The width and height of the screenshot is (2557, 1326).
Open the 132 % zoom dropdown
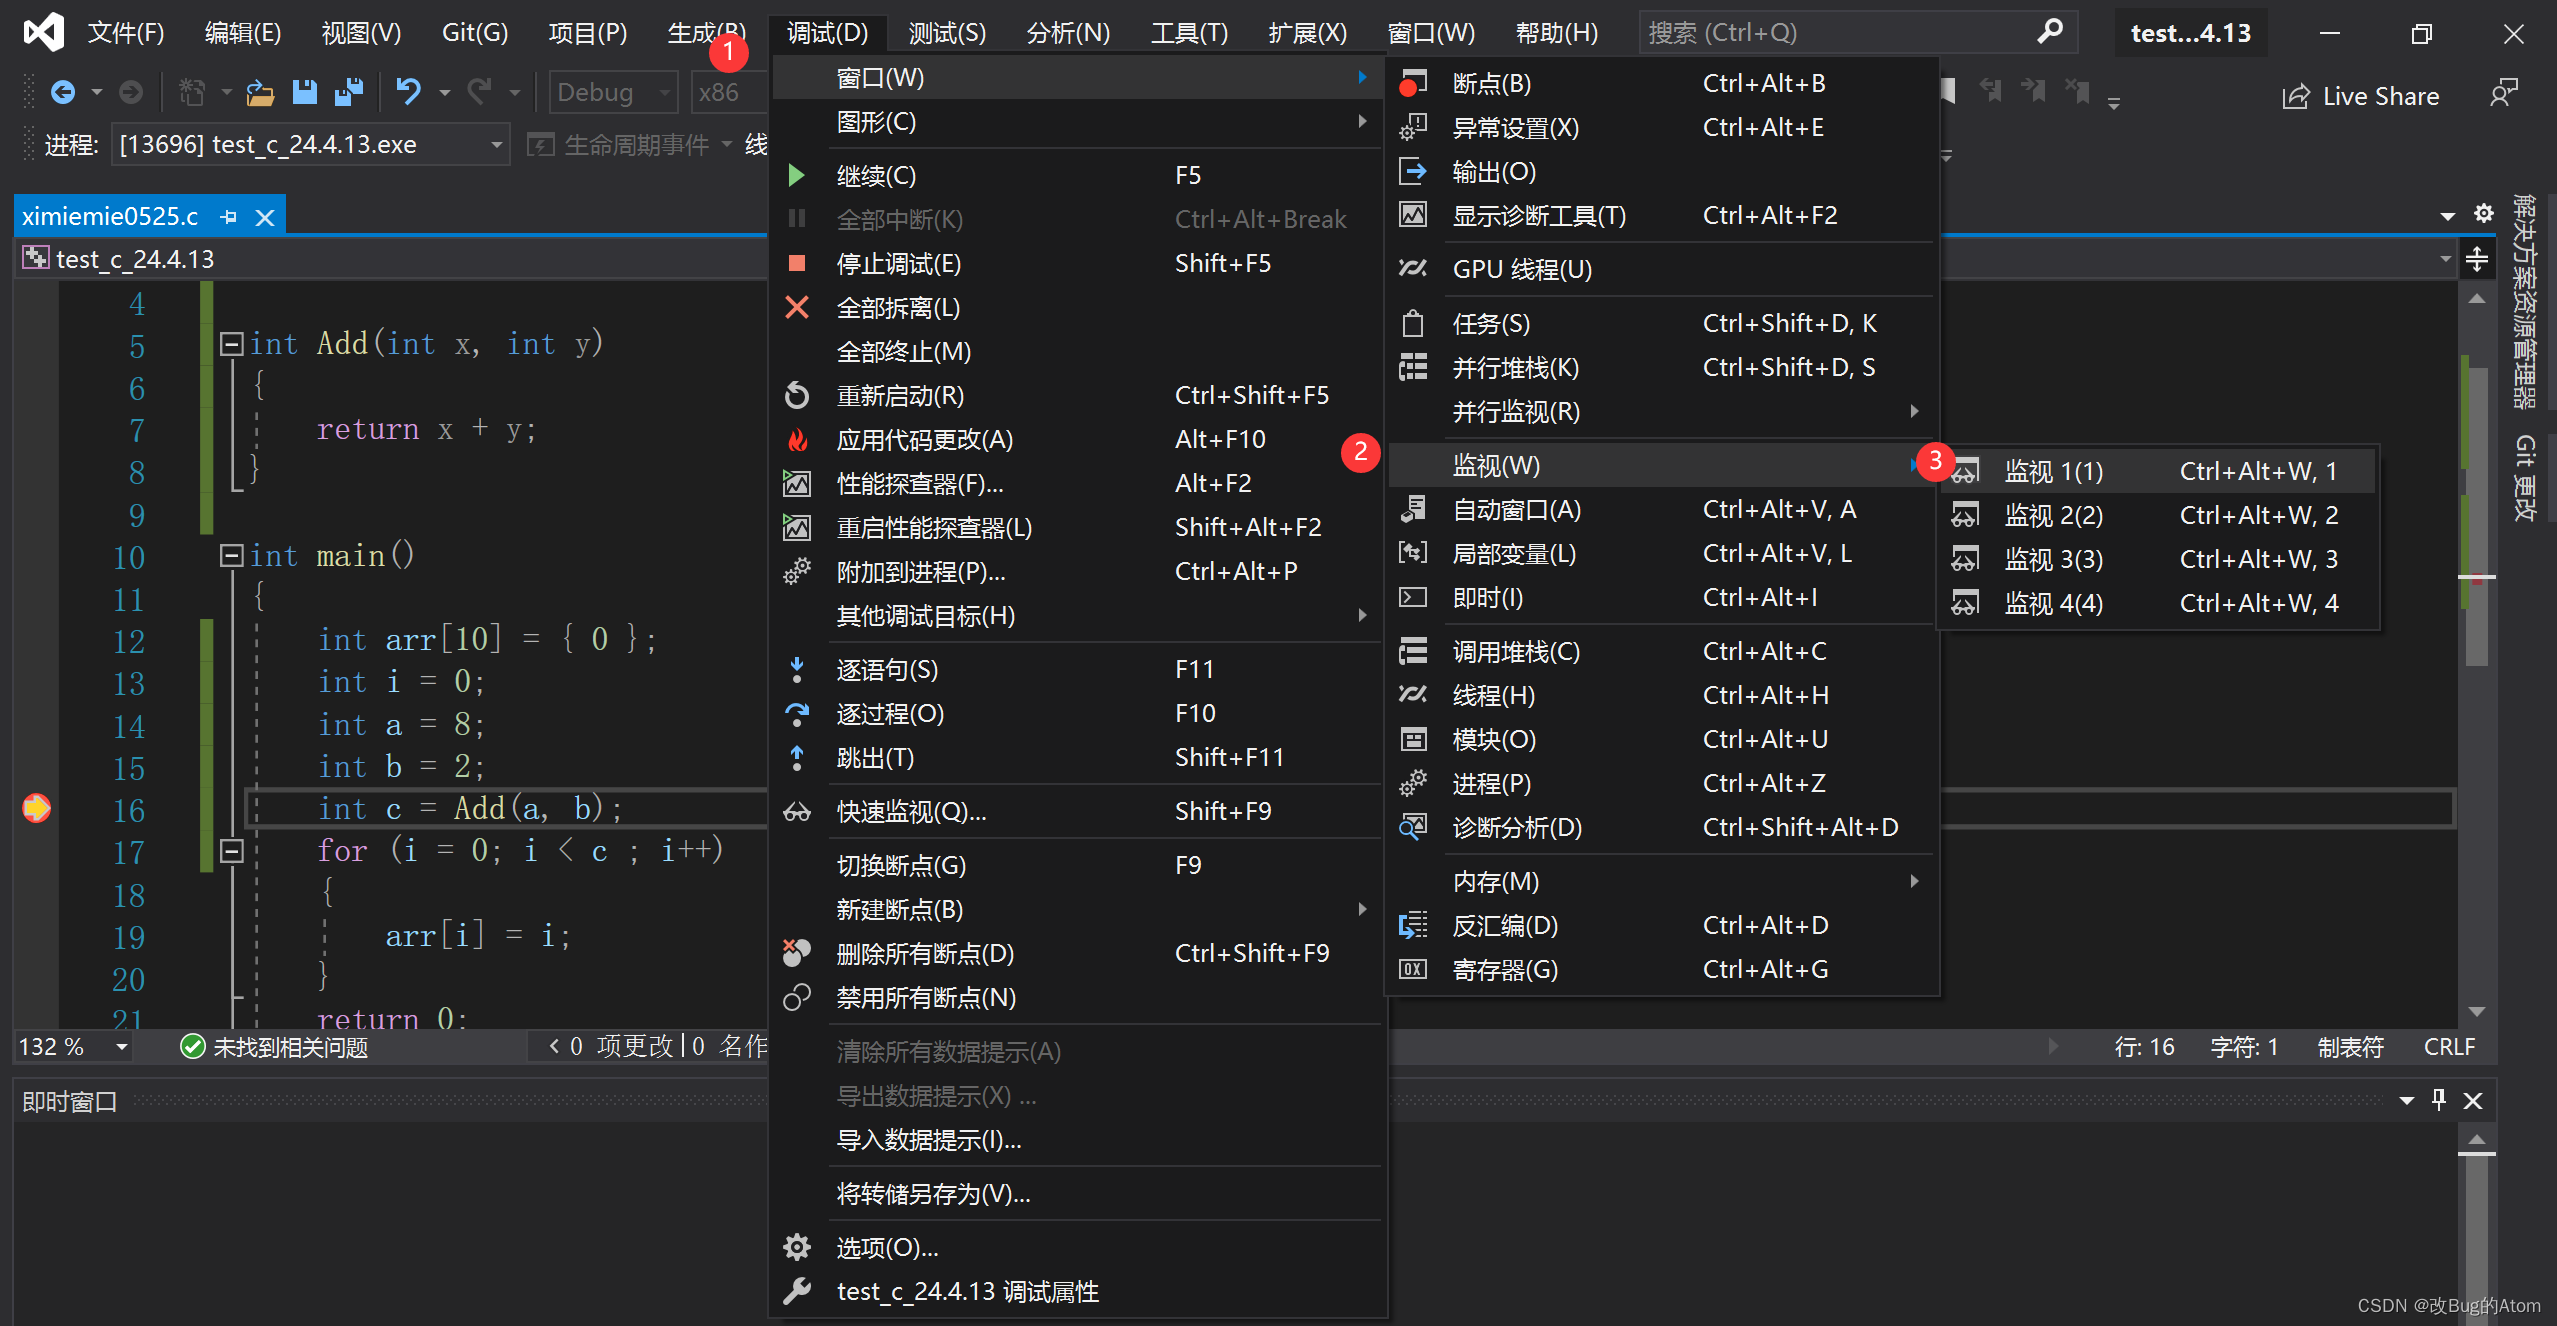click(121, 1047)
